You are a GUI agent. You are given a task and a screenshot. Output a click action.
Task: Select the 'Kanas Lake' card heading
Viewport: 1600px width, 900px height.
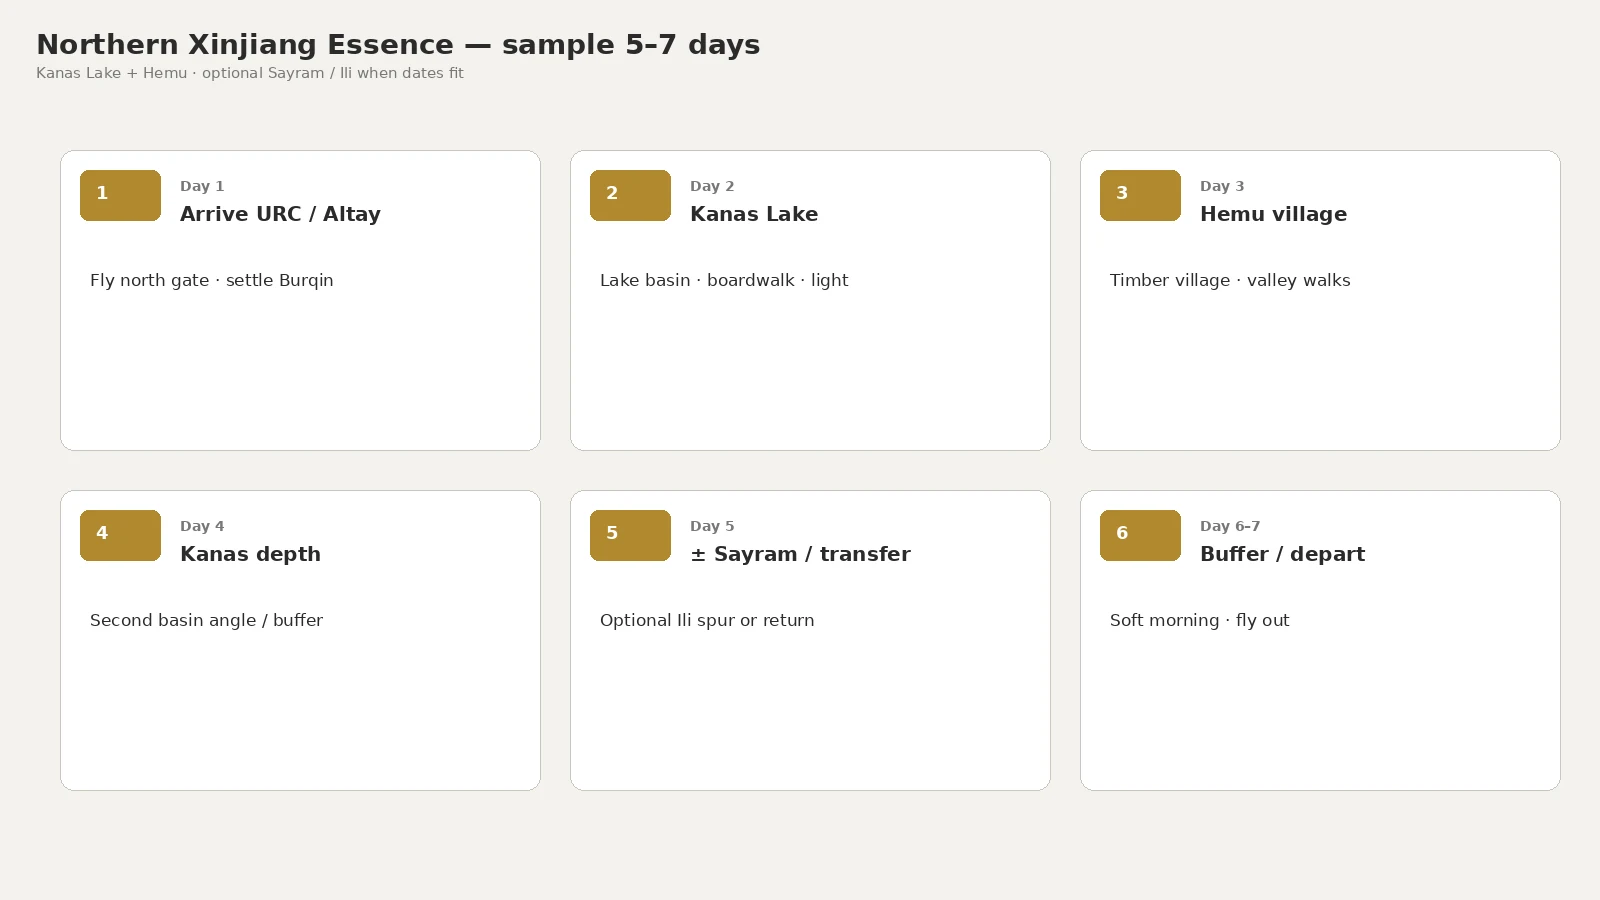pos(754,214)
